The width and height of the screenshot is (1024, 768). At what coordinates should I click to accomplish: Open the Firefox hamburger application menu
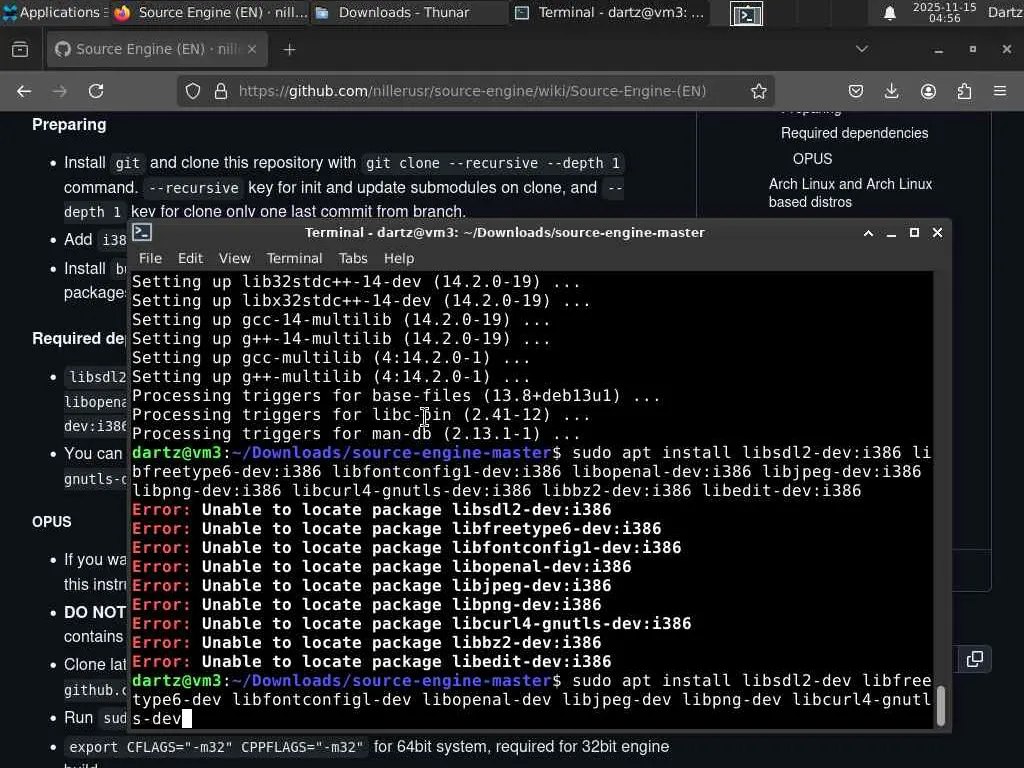(1000, 91)
